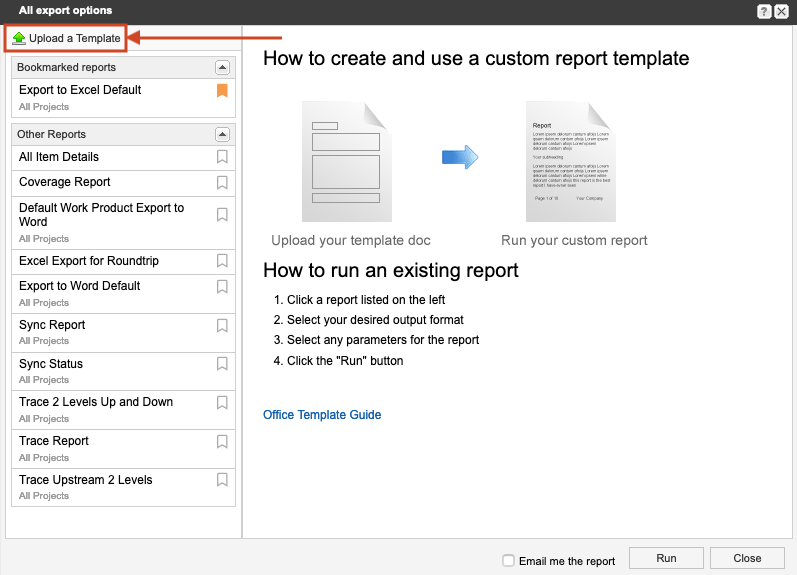The image size is (797, 575).
Task: Open the Office Template Guide link
Action: [322, 415]
